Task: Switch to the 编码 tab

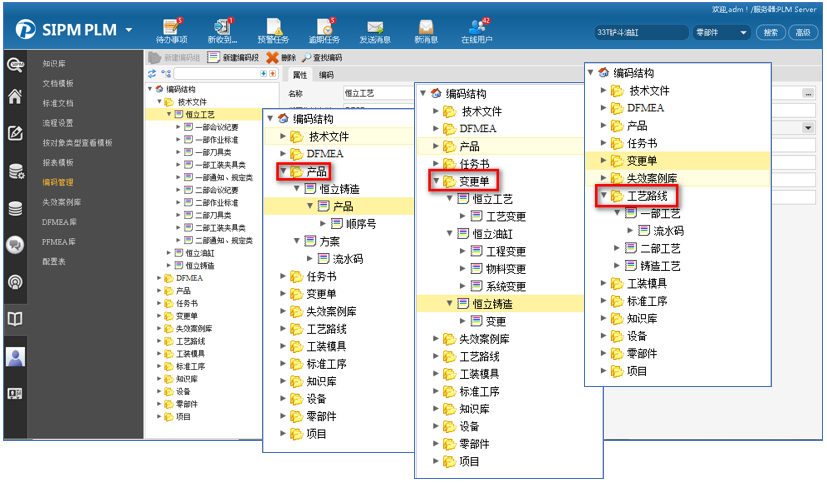Action: point(326,74)
